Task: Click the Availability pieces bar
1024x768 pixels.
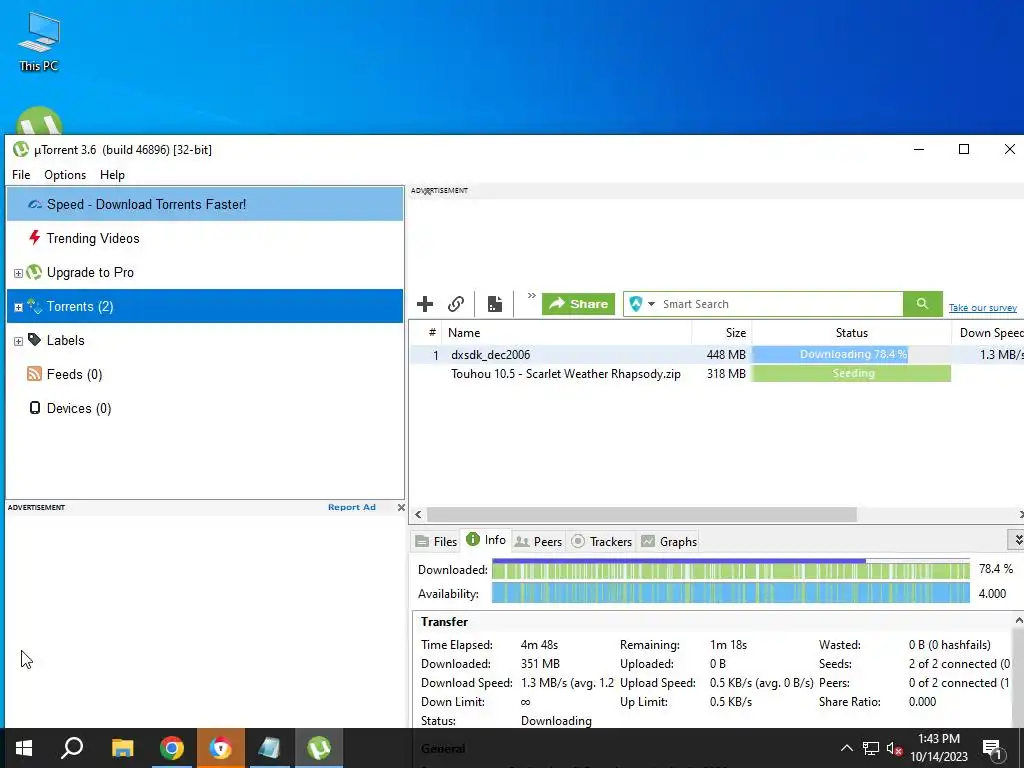Action: [x=730, y=593]
